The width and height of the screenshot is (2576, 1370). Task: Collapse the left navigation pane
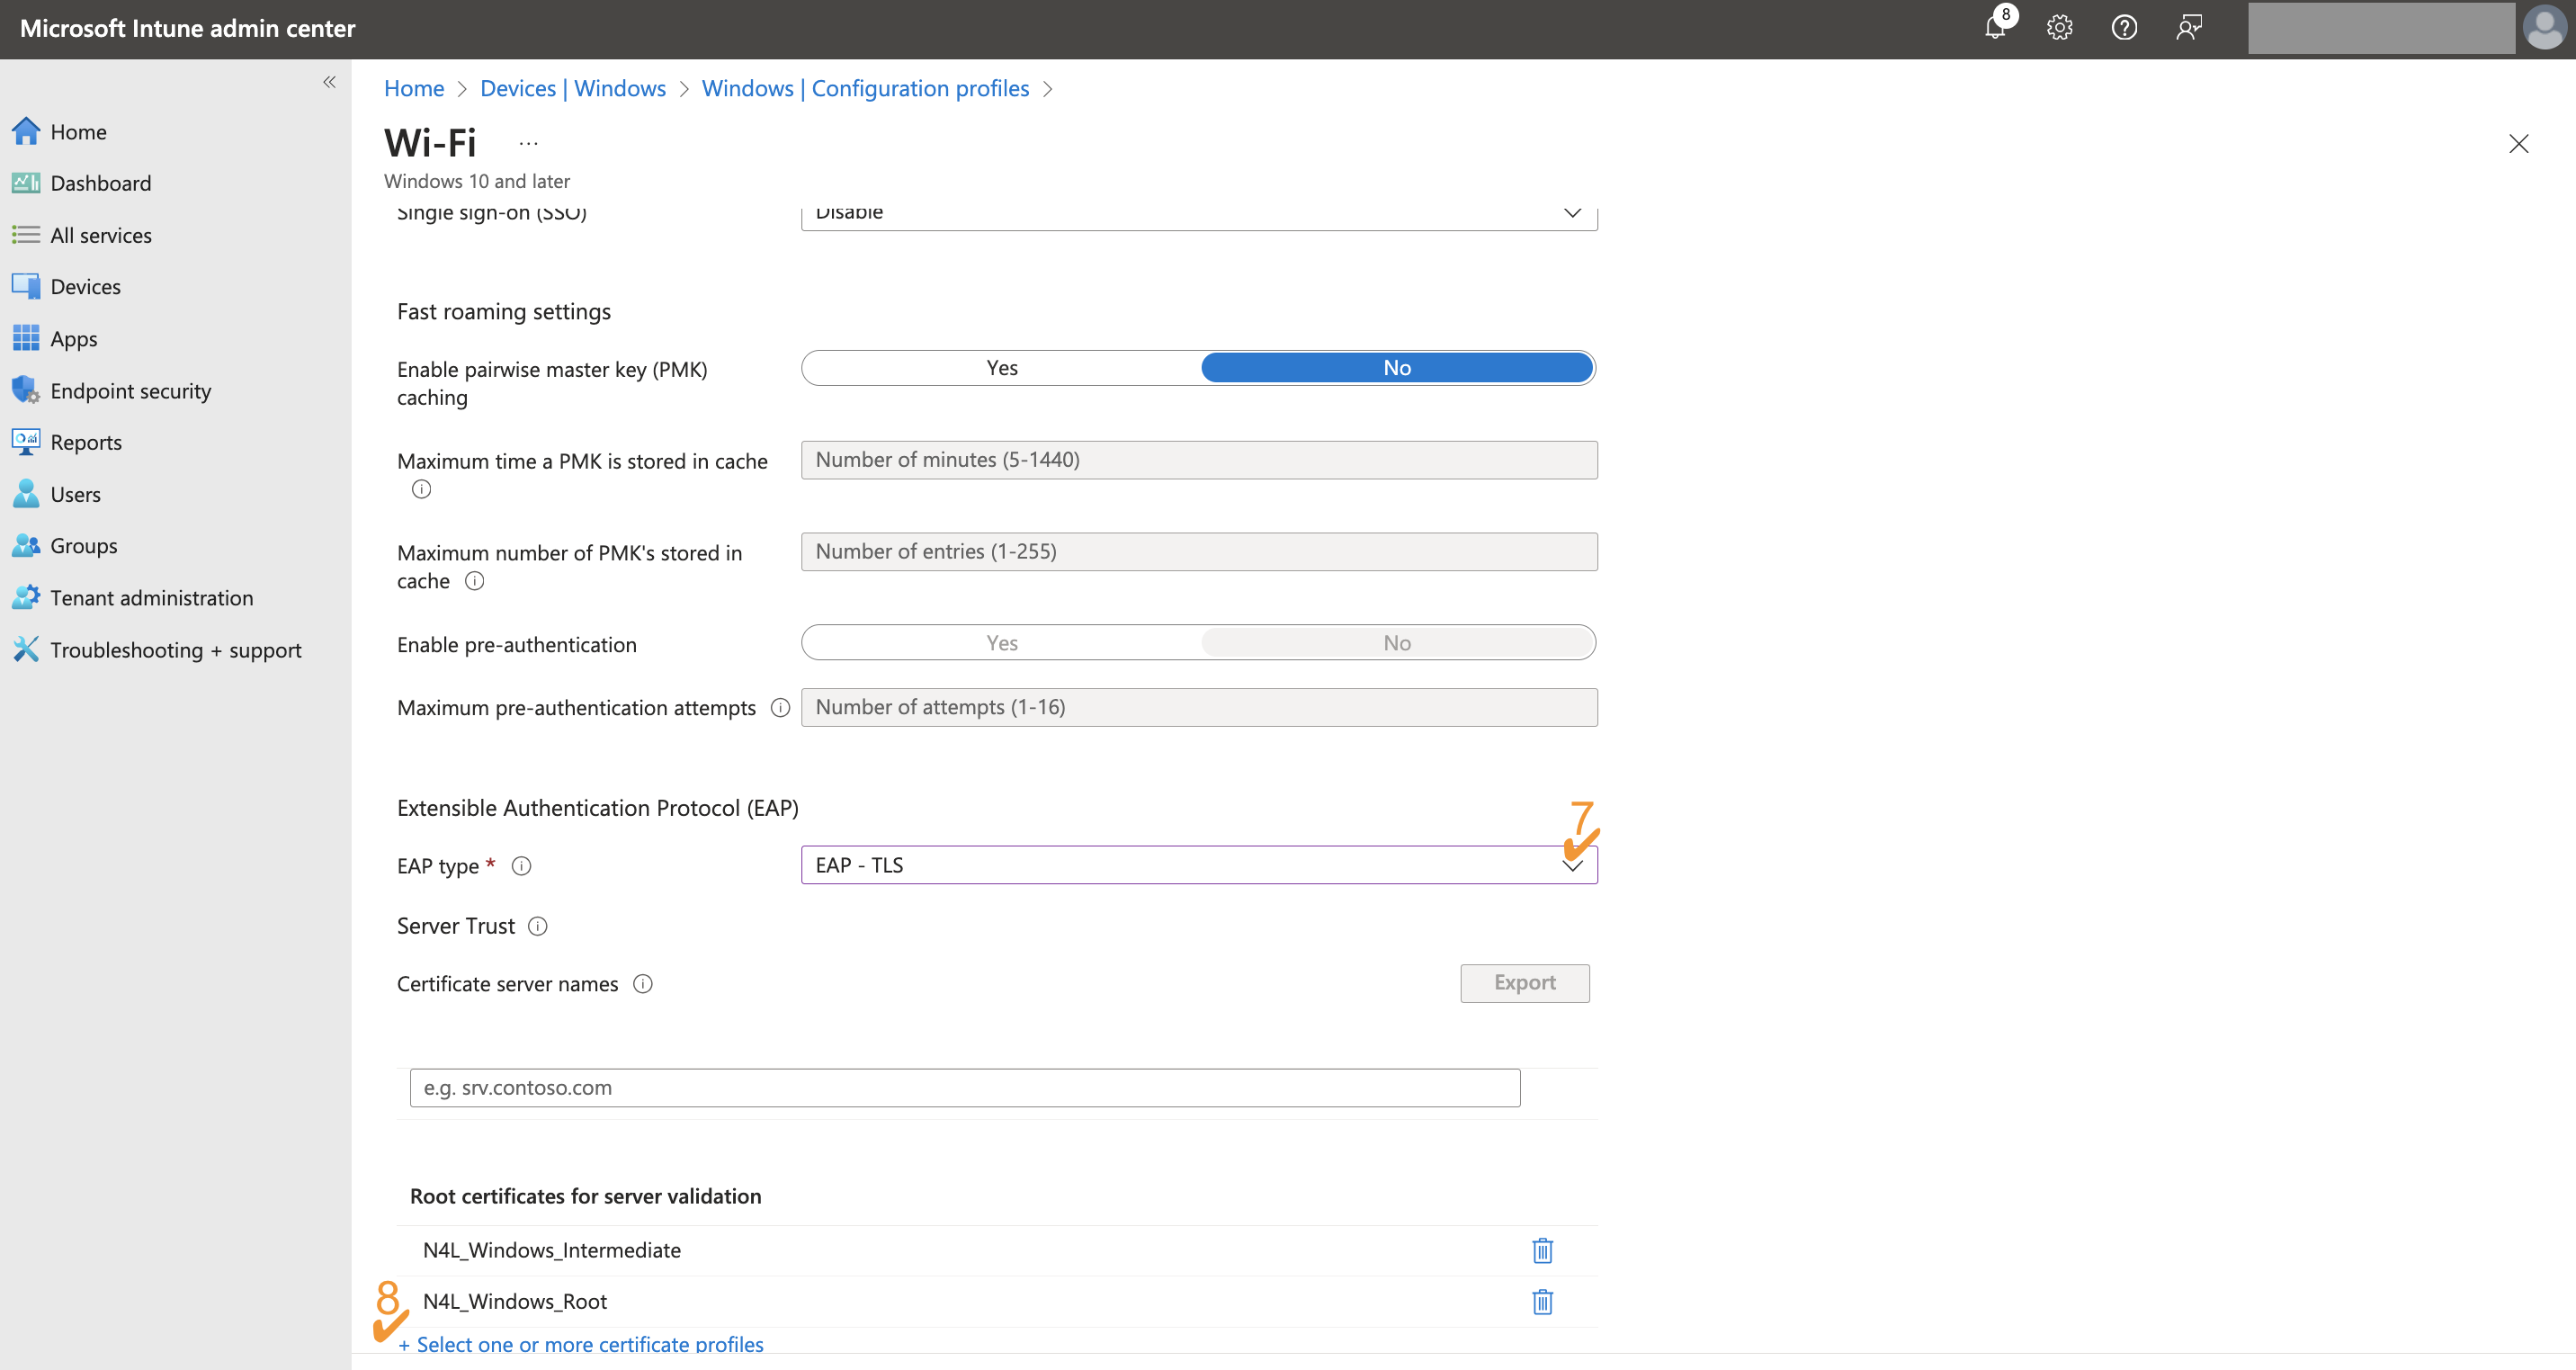(x=329, y=82)
